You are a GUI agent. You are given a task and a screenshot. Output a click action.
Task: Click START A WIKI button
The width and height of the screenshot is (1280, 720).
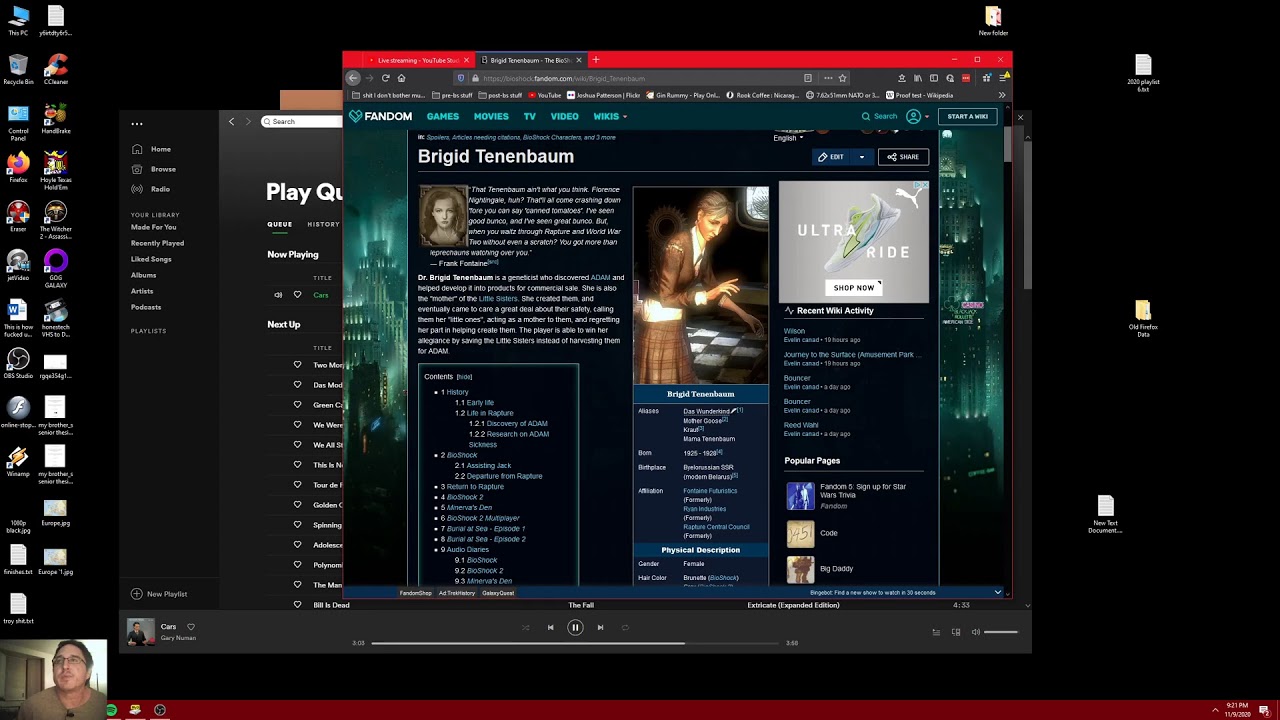pos(967,116)
